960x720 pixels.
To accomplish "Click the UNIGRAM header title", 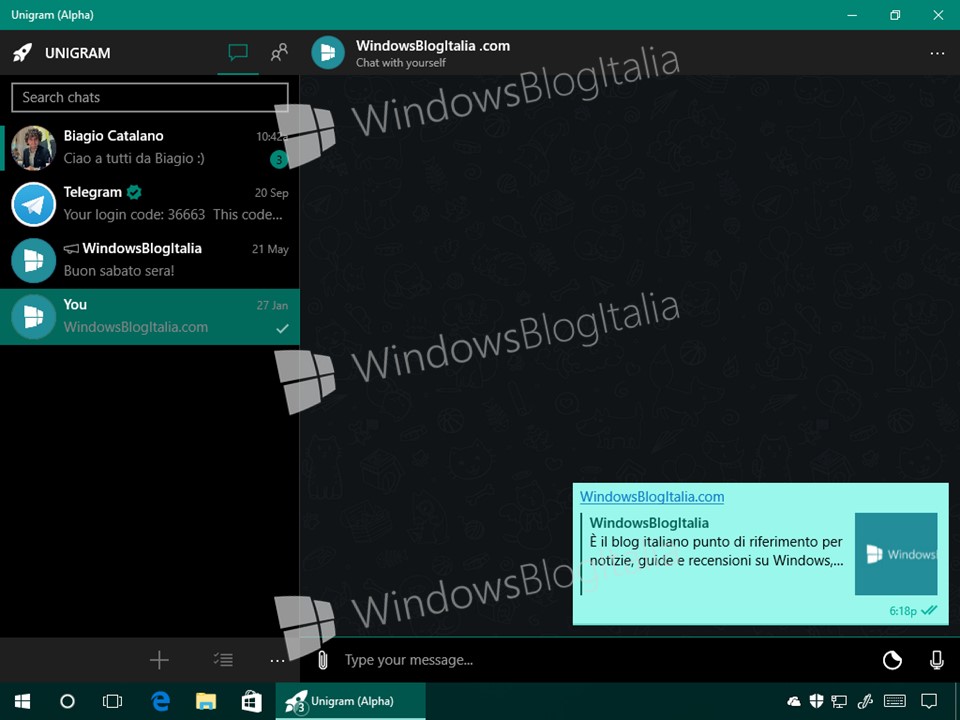I will (x=78, y=53).
